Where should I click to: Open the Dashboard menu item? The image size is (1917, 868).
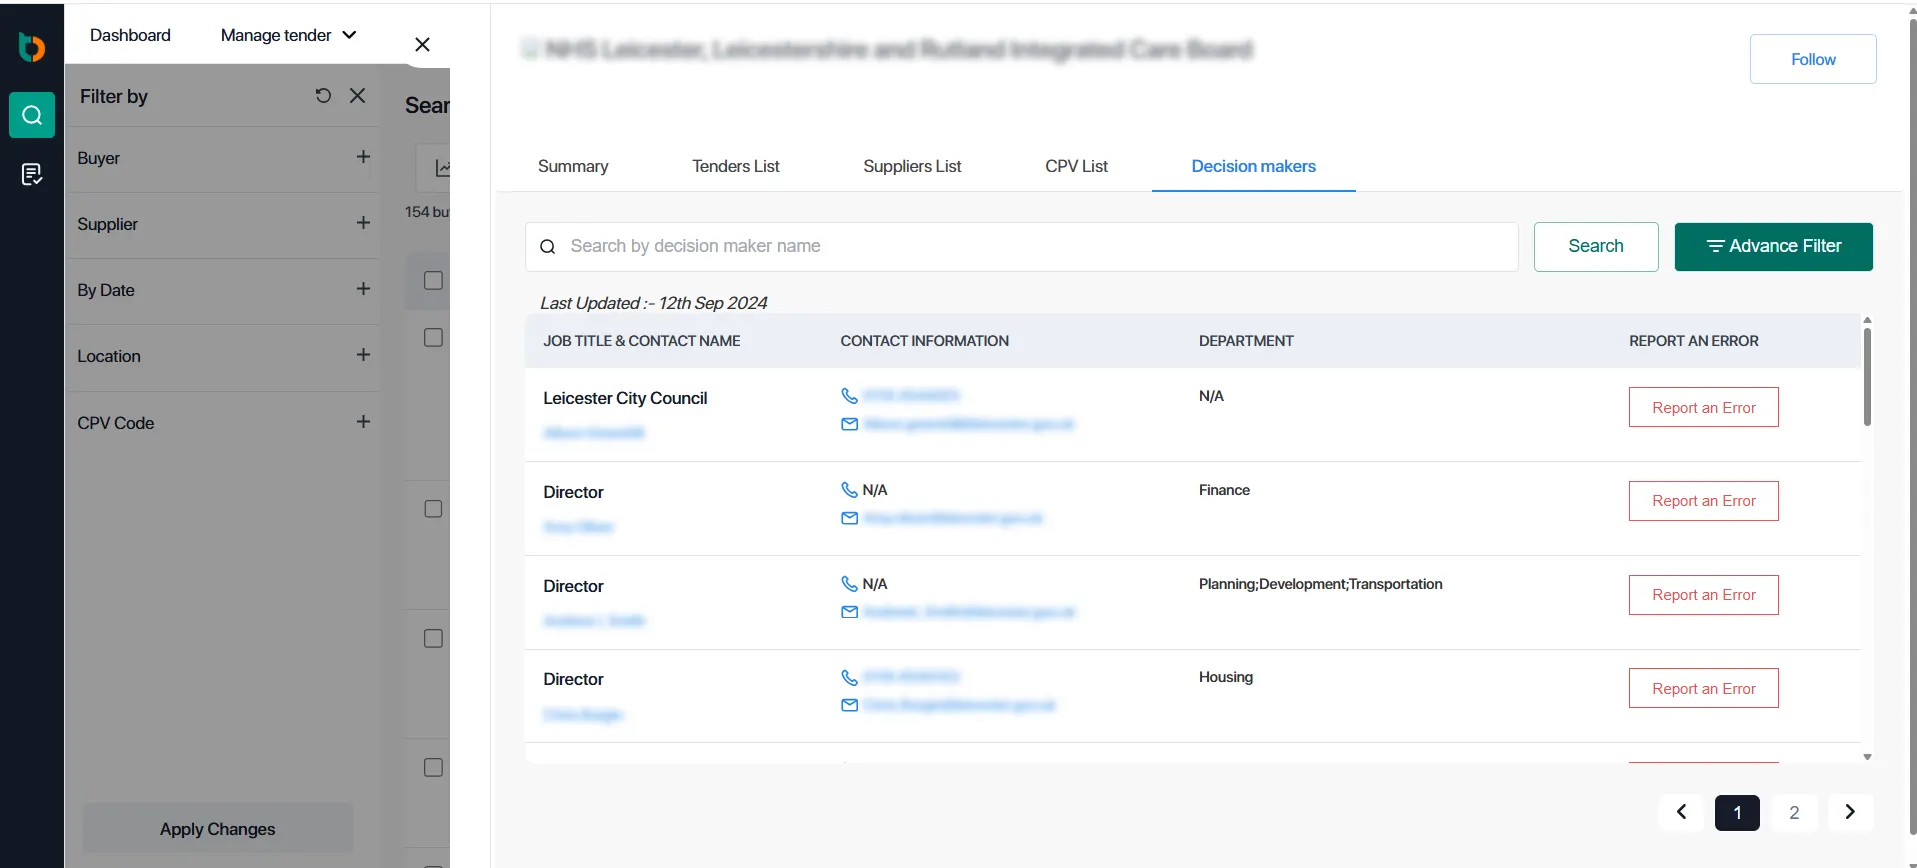130,35
